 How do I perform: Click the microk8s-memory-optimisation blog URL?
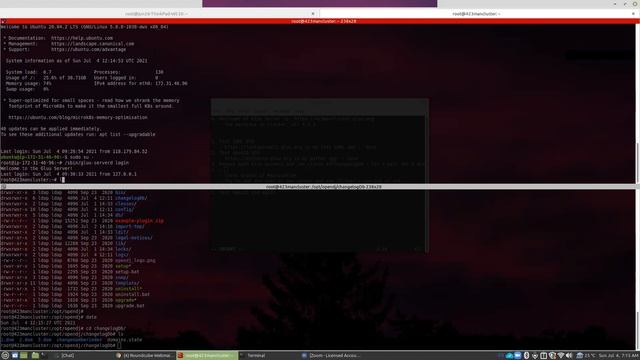[x=78, y=117]
